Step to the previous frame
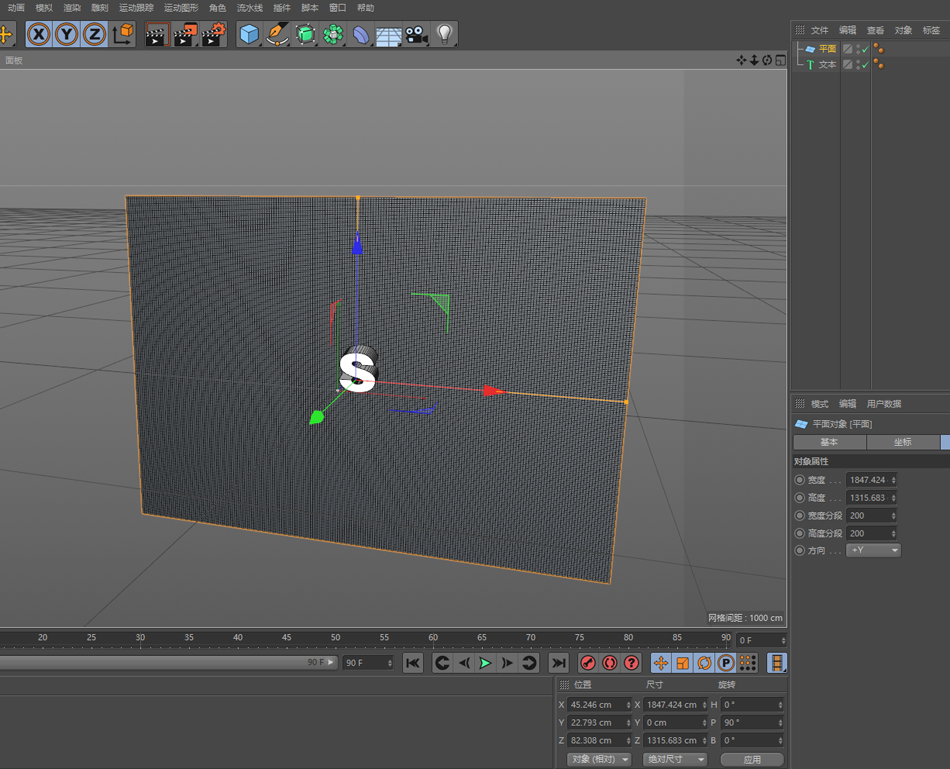 [464, 663]
